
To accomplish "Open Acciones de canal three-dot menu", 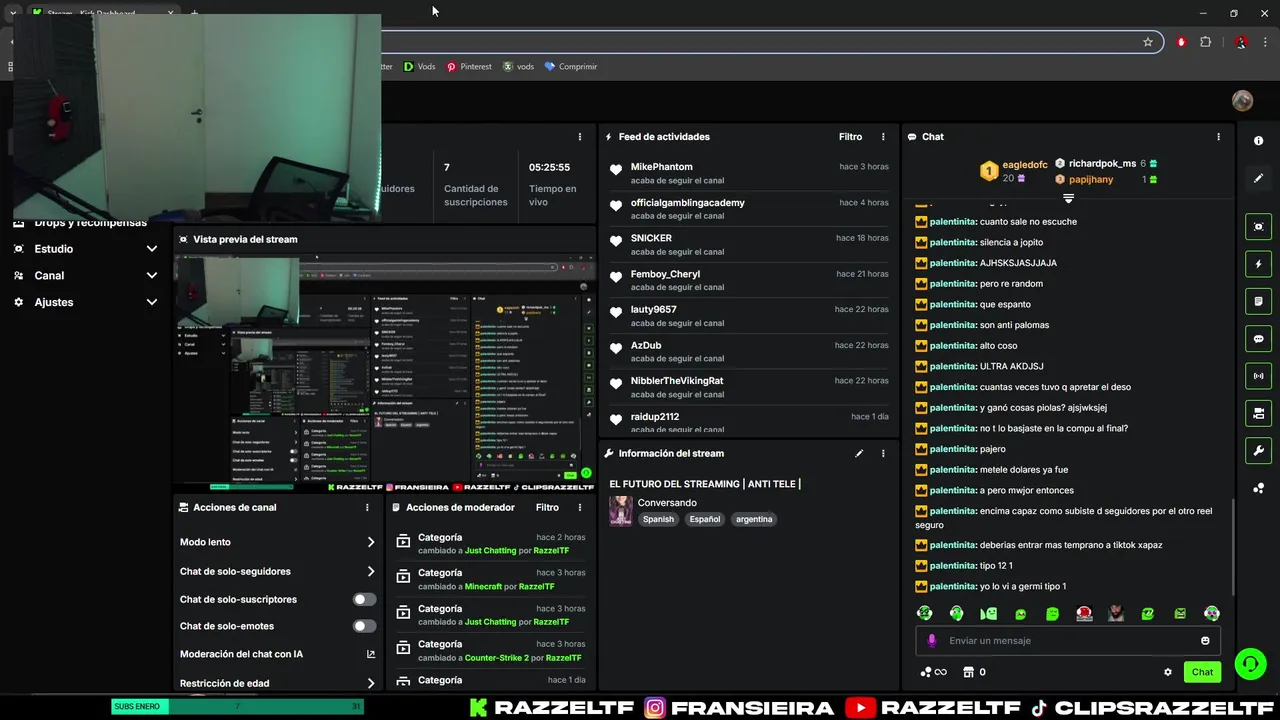I will click(x=367, y=507).
